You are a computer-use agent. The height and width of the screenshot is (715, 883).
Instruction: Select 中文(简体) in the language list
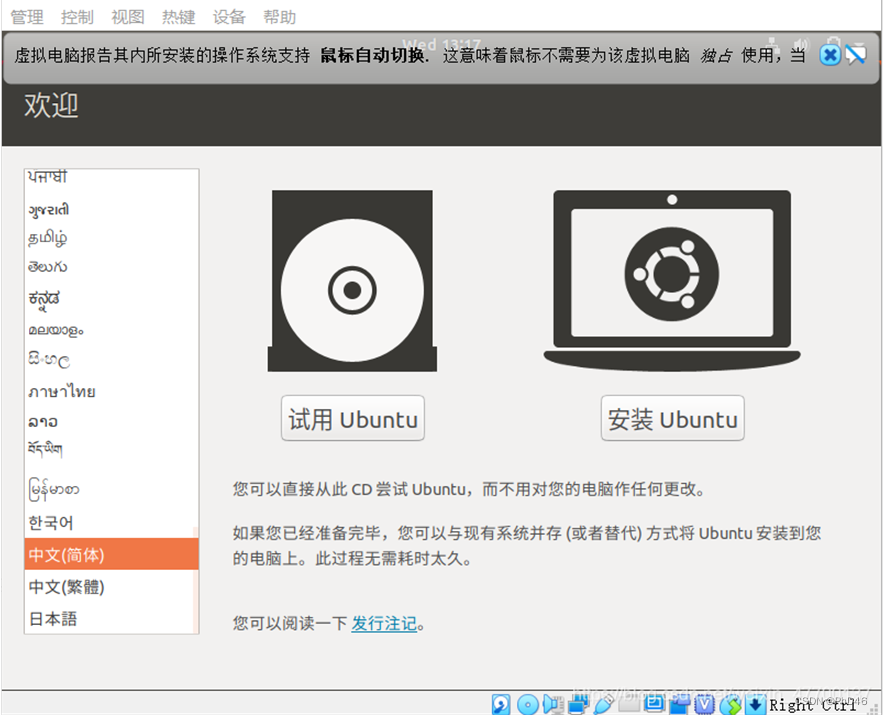(x=112, y=555)
